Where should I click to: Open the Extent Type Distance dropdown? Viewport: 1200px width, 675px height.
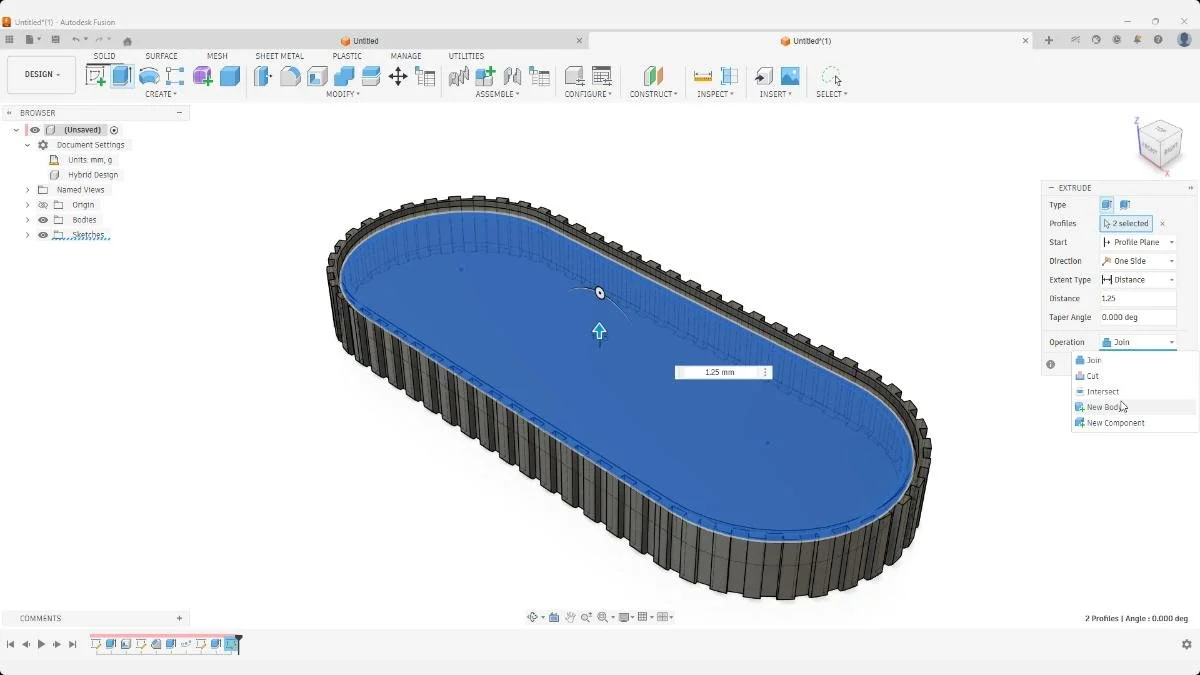[1137, 279]
